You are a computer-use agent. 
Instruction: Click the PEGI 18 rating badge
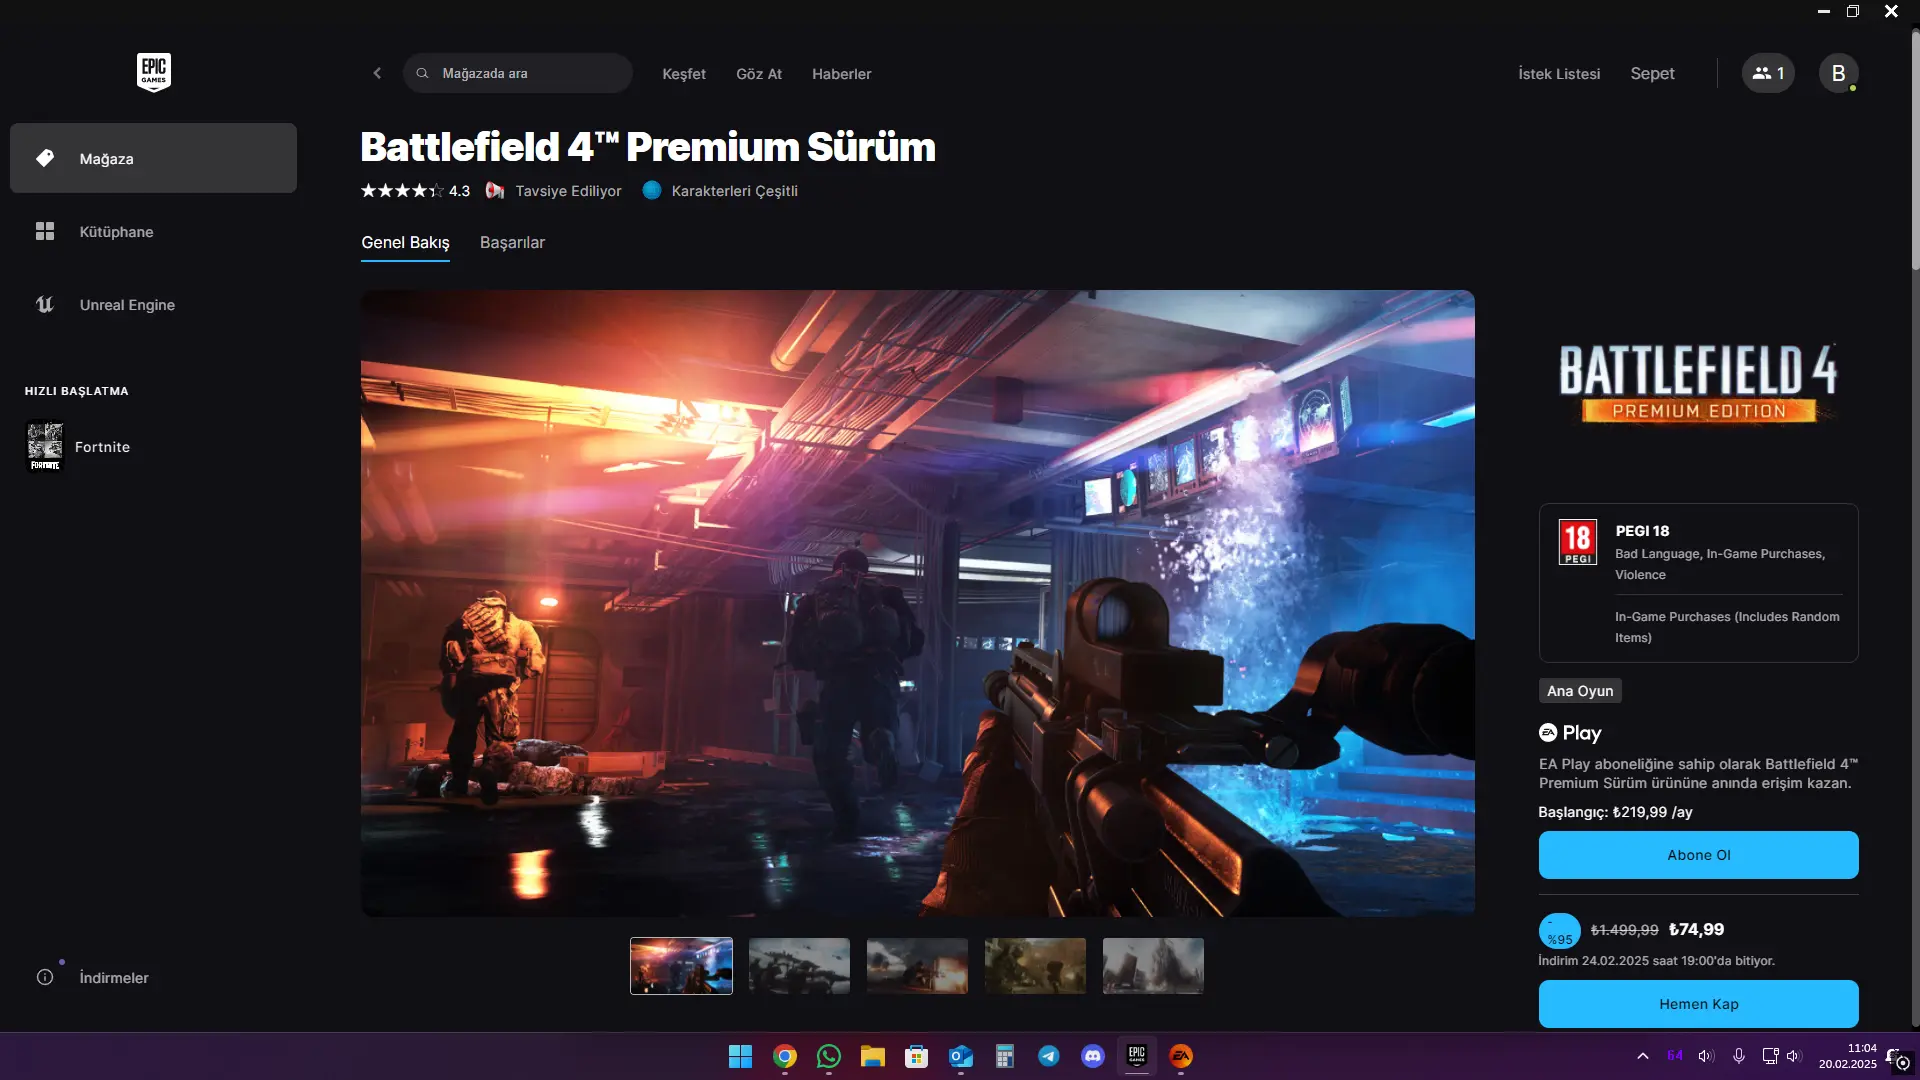point(1578,542)
